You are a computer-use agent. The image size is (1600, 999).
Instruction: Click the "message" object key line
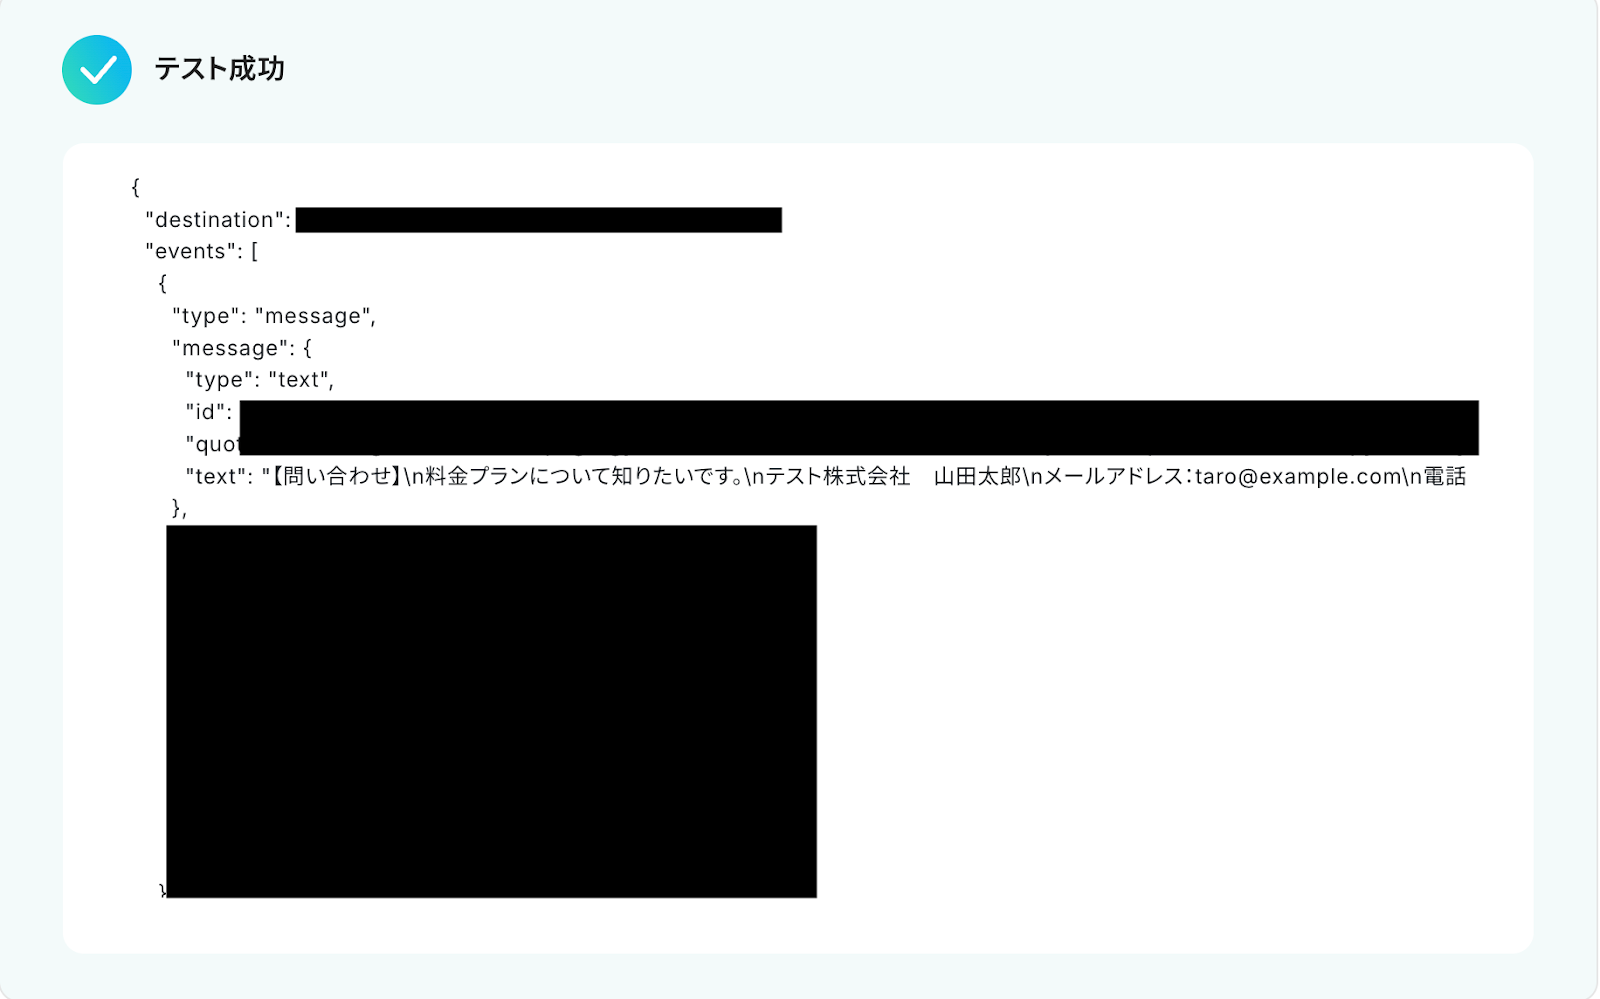click(242, 348)
